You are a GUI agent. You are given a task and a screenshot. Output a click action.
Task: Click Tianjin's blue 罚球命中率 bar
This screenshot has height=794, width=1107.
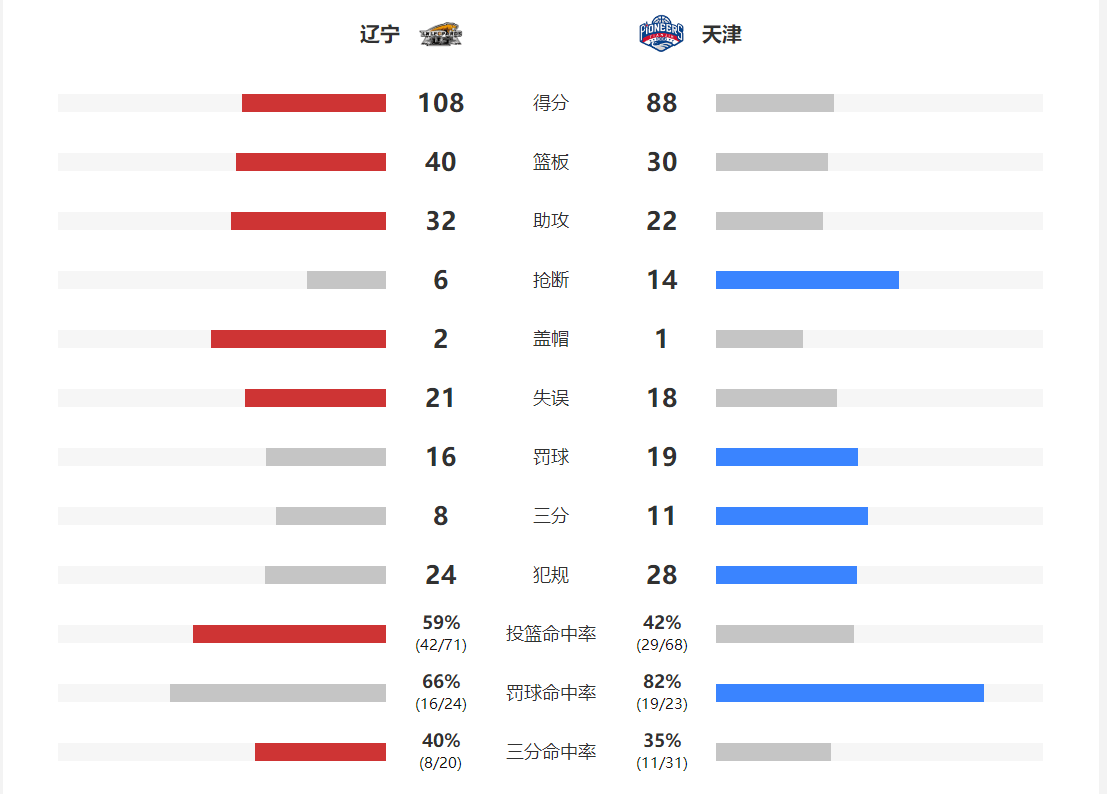coord(850,693)
